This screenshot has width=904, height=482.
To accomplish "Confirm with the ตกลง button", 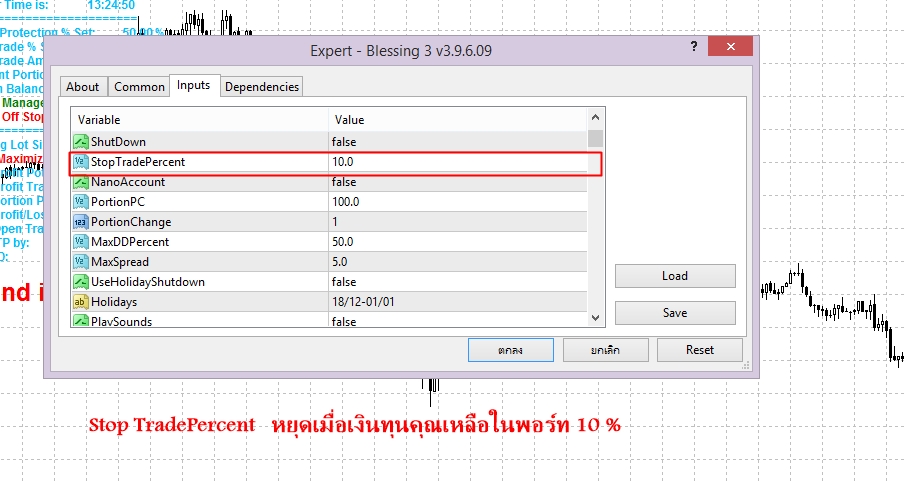I will tap(511, 350).
